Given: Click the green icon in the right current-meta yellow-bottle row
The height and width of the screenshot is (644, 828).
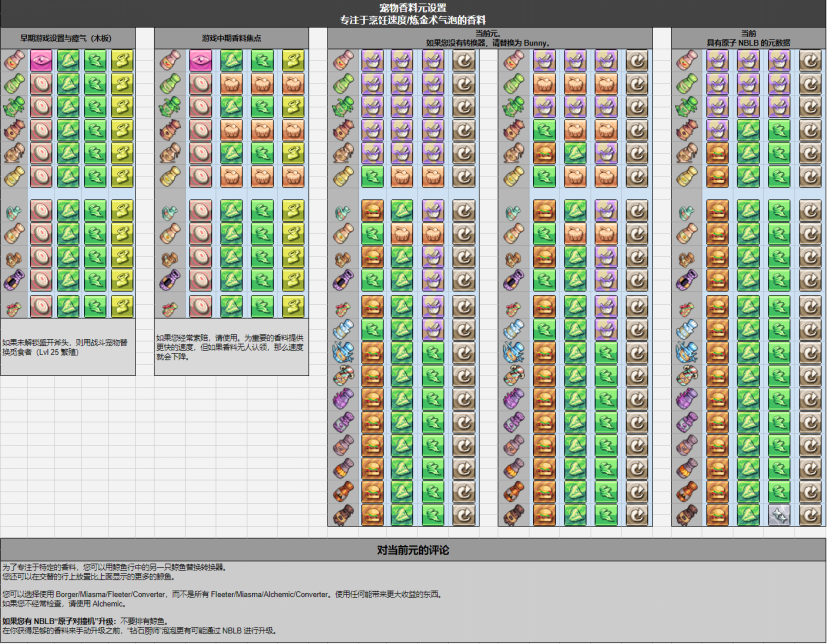Looking at the screenshot, I should click(544, 177).
